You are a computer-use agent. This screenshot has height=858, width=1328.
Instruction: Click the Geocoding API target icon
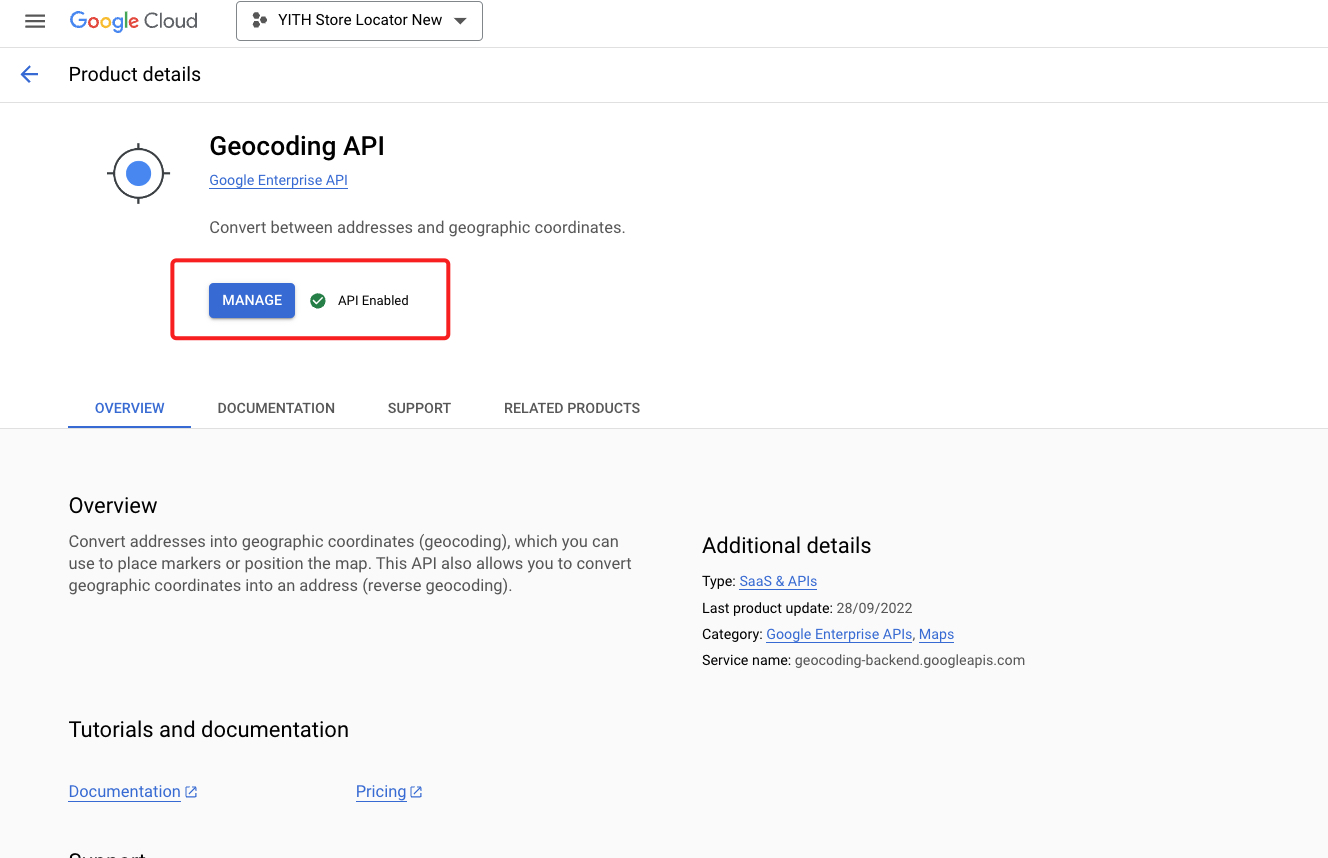point(139,174)
